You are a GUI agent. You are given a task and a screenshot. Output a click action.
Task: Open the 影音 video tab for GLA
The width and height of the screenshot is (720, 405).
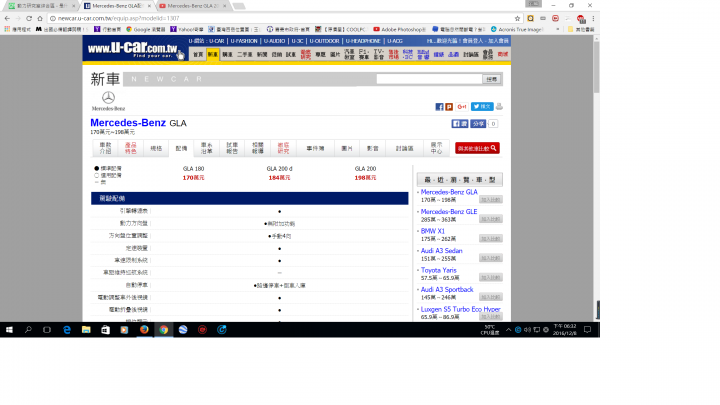click(x=372, y=148)
